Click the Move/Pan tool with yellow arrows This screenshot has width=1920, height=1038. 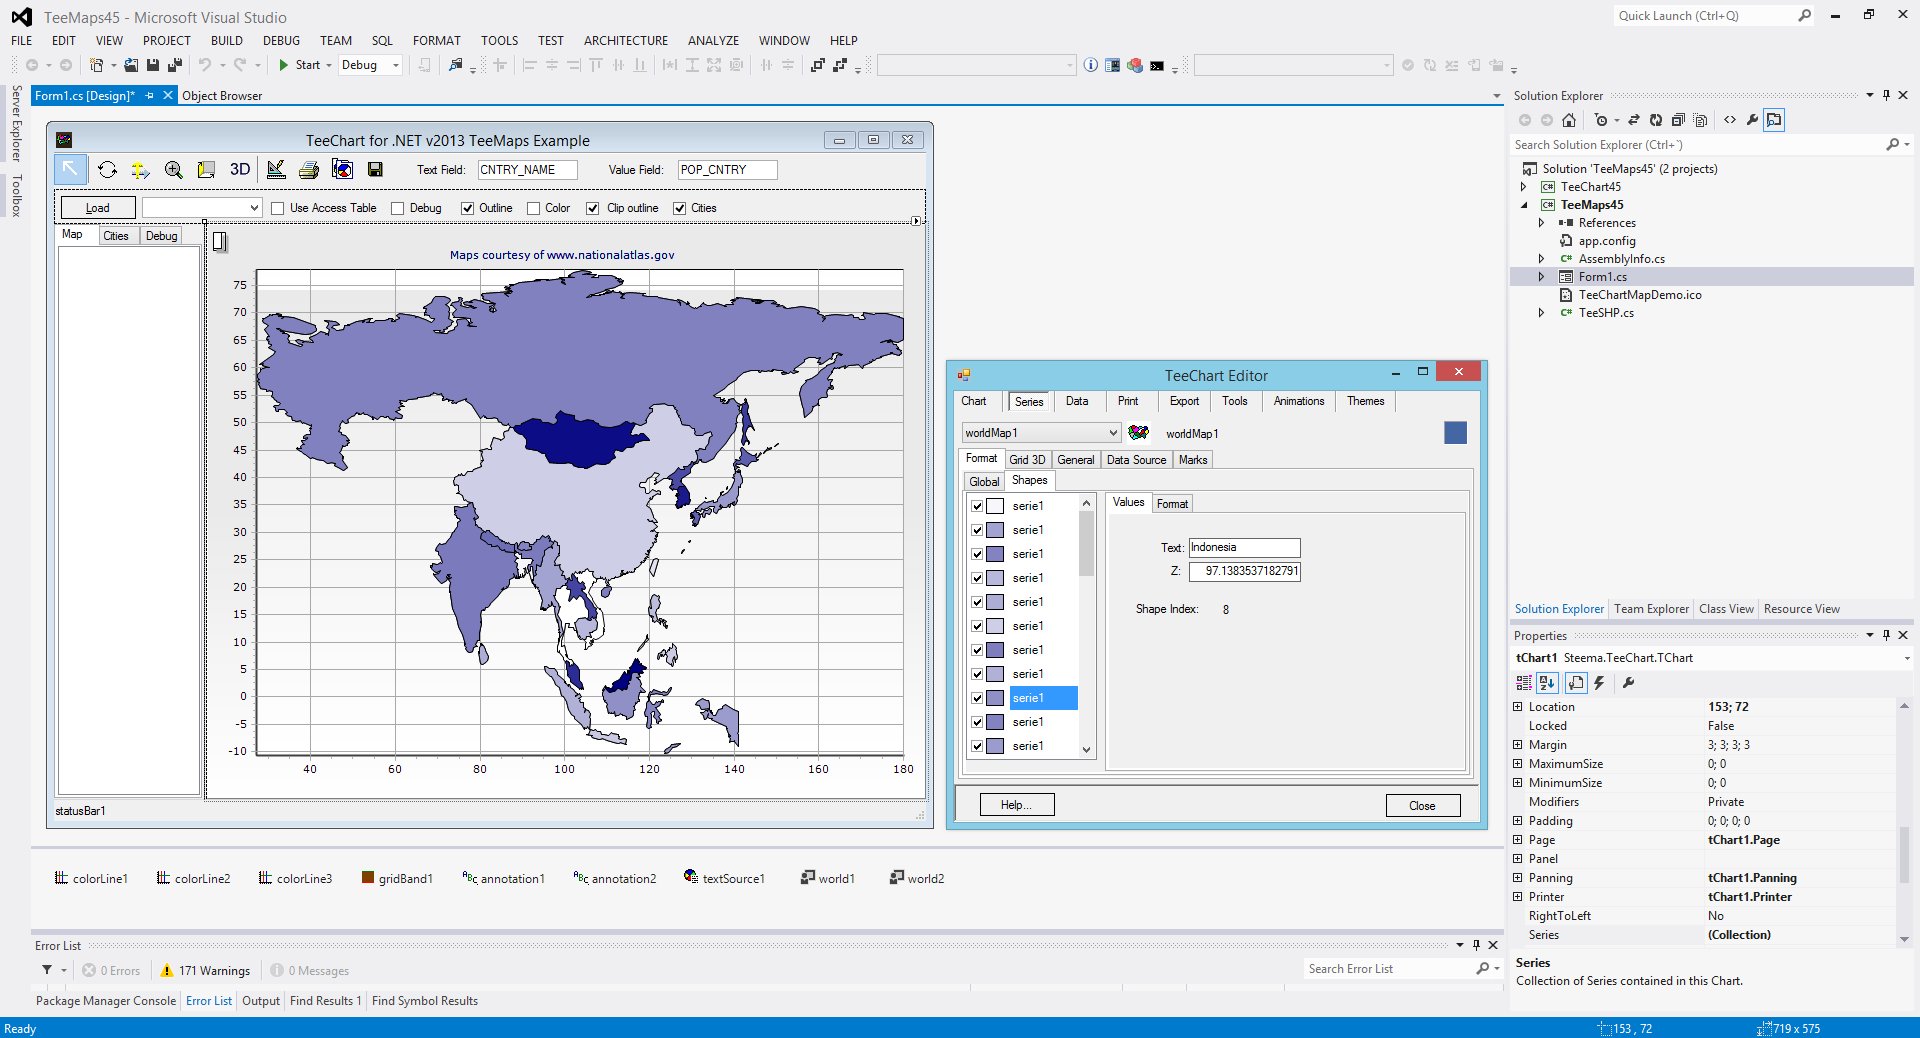[x=140, y=169]
